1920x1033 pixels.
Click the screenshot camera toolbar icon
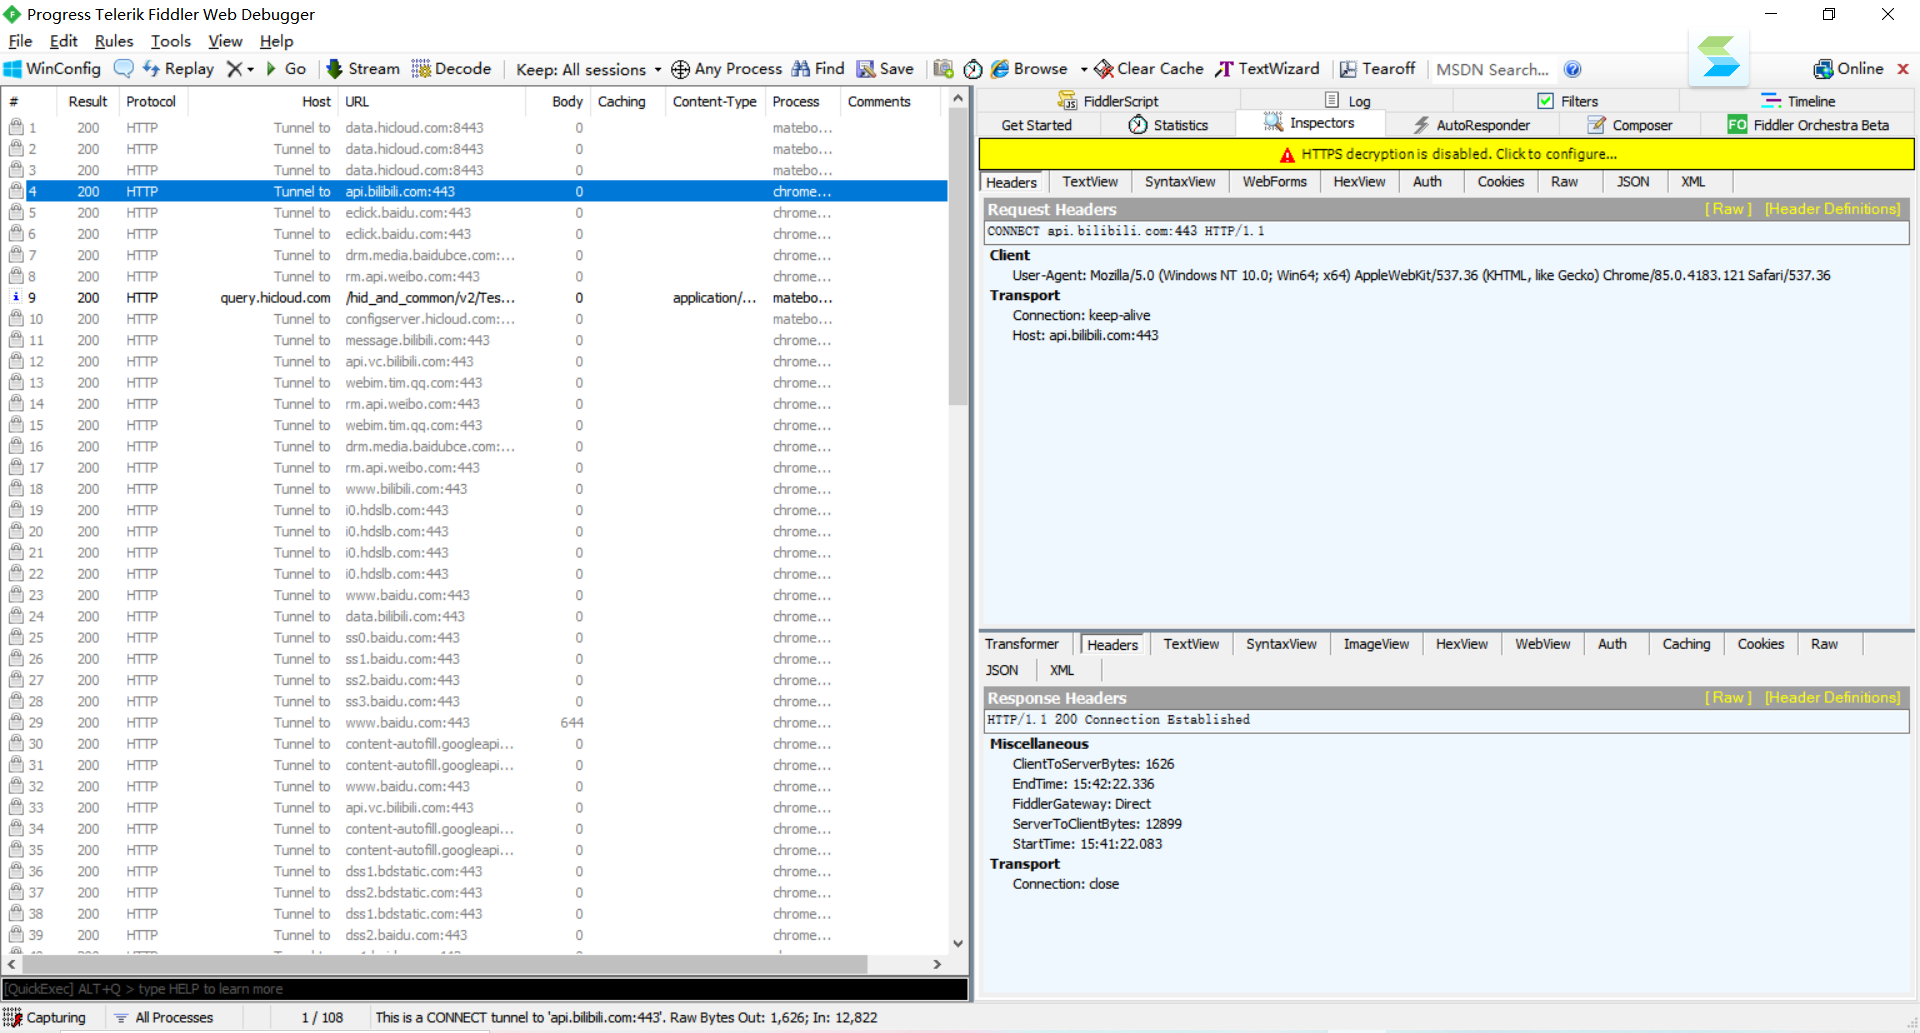(x=943, y=69)
